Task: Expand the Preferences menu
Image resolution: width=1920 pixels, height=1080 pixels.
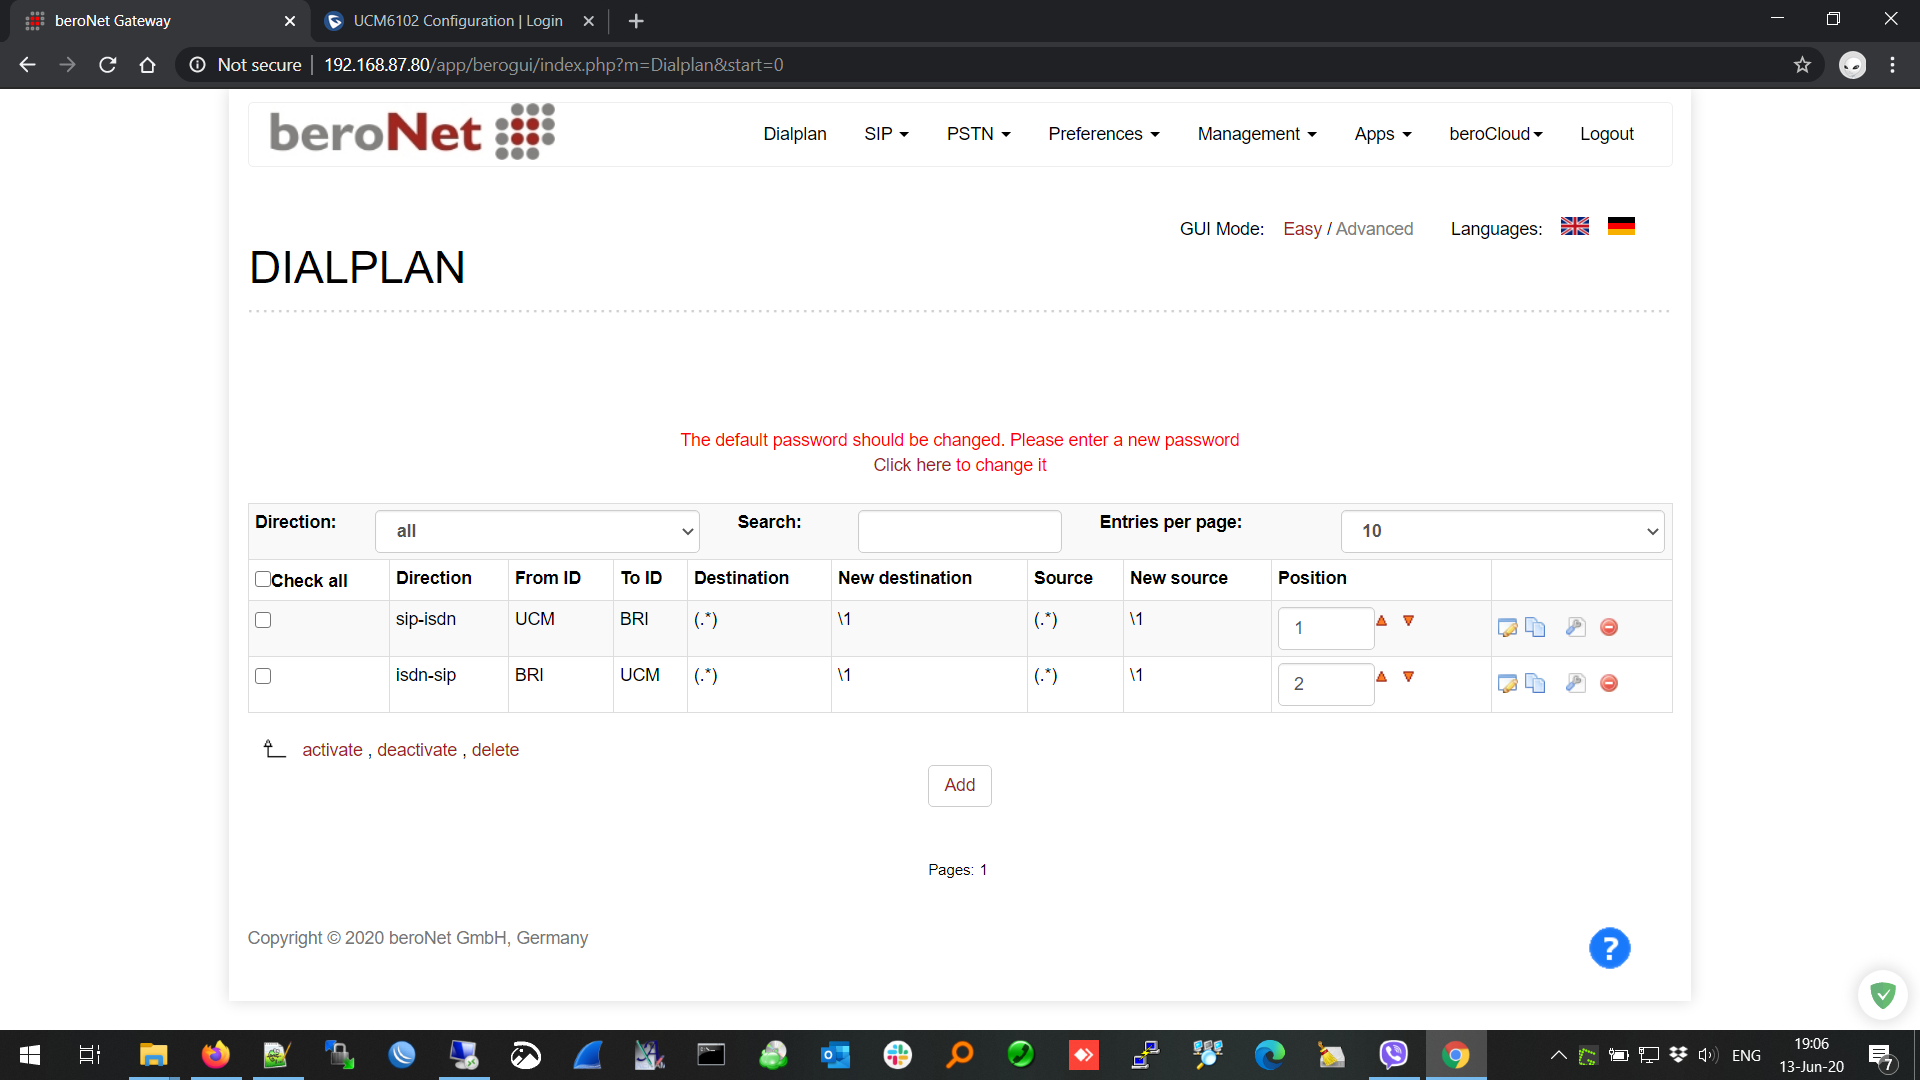Action: click(x=1103, y=134)
